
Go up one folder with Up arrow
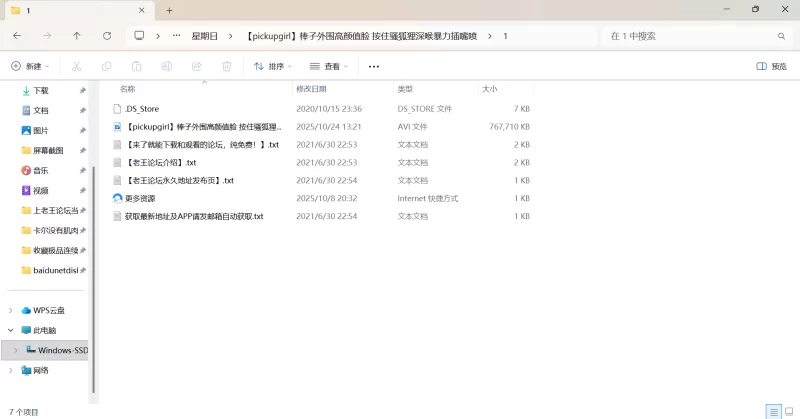click(x=77, y=36)
